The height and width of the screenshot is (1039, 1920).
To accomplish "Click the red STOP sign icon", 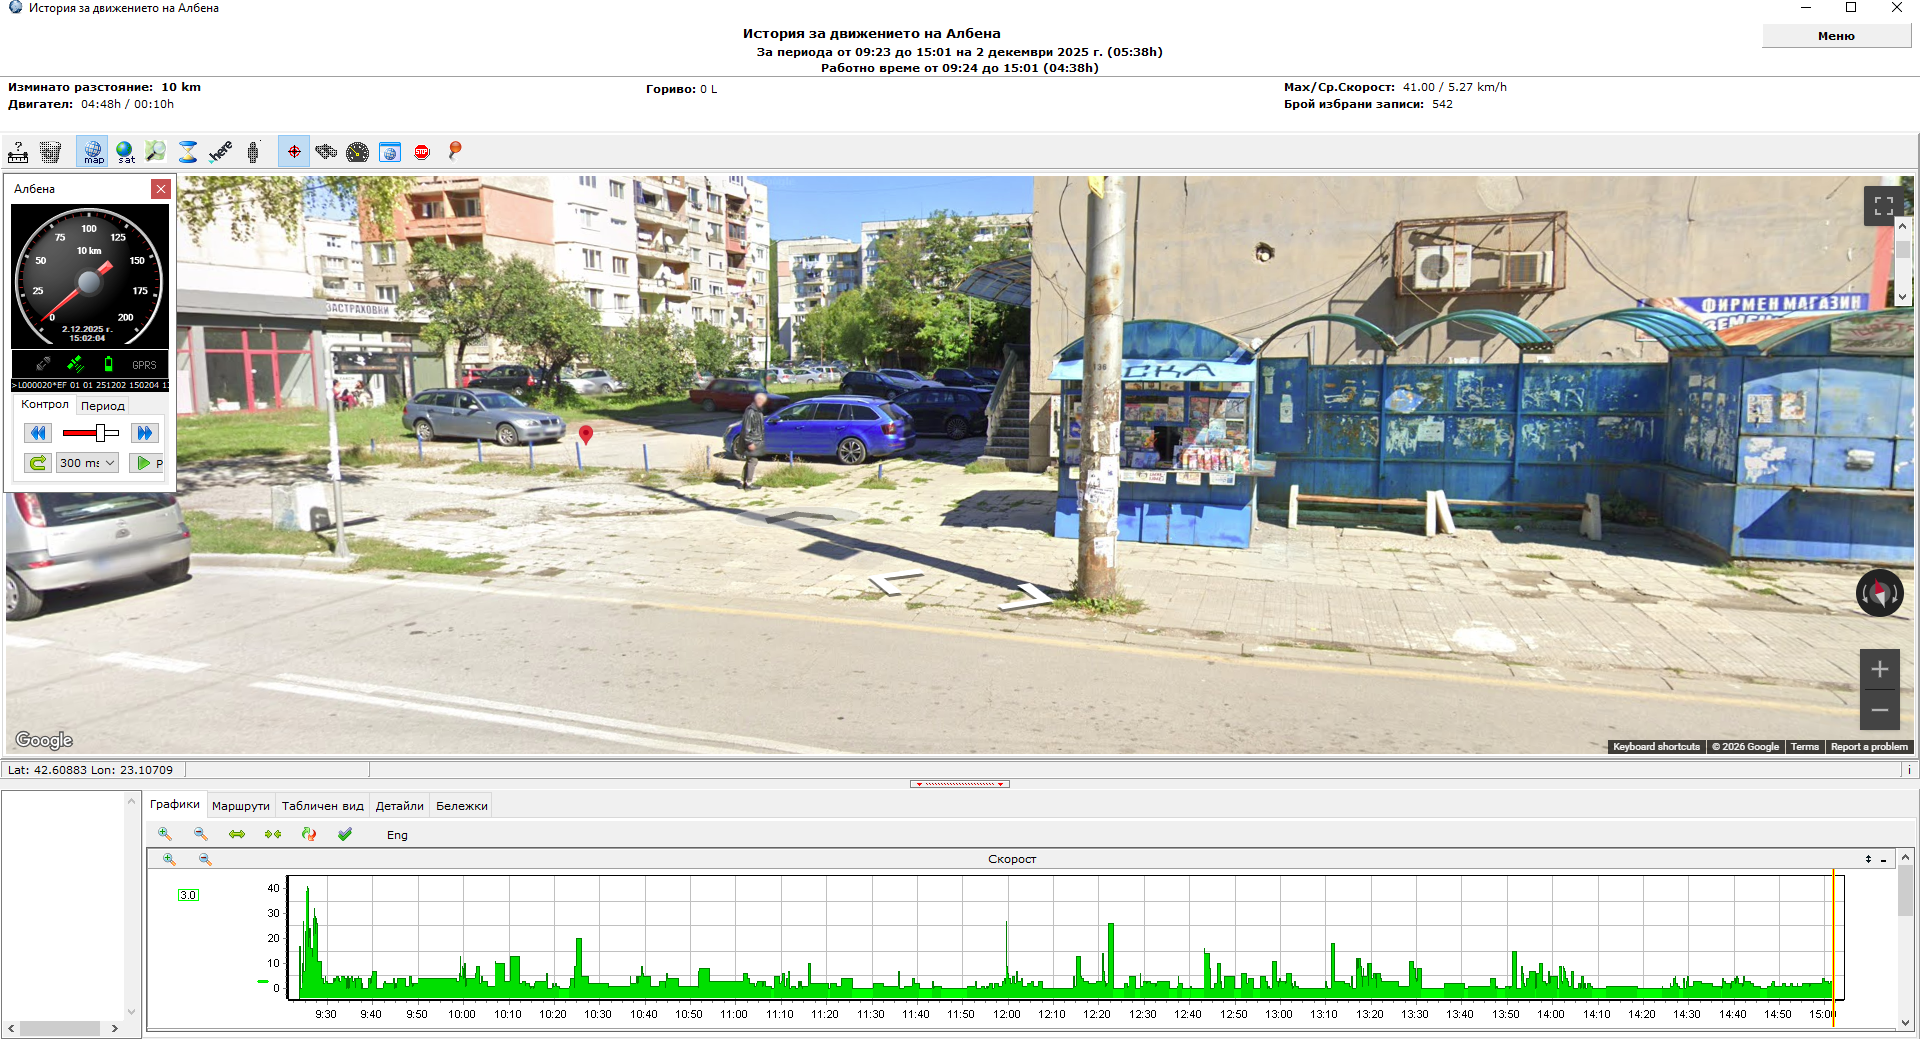I will pos(422,152).
